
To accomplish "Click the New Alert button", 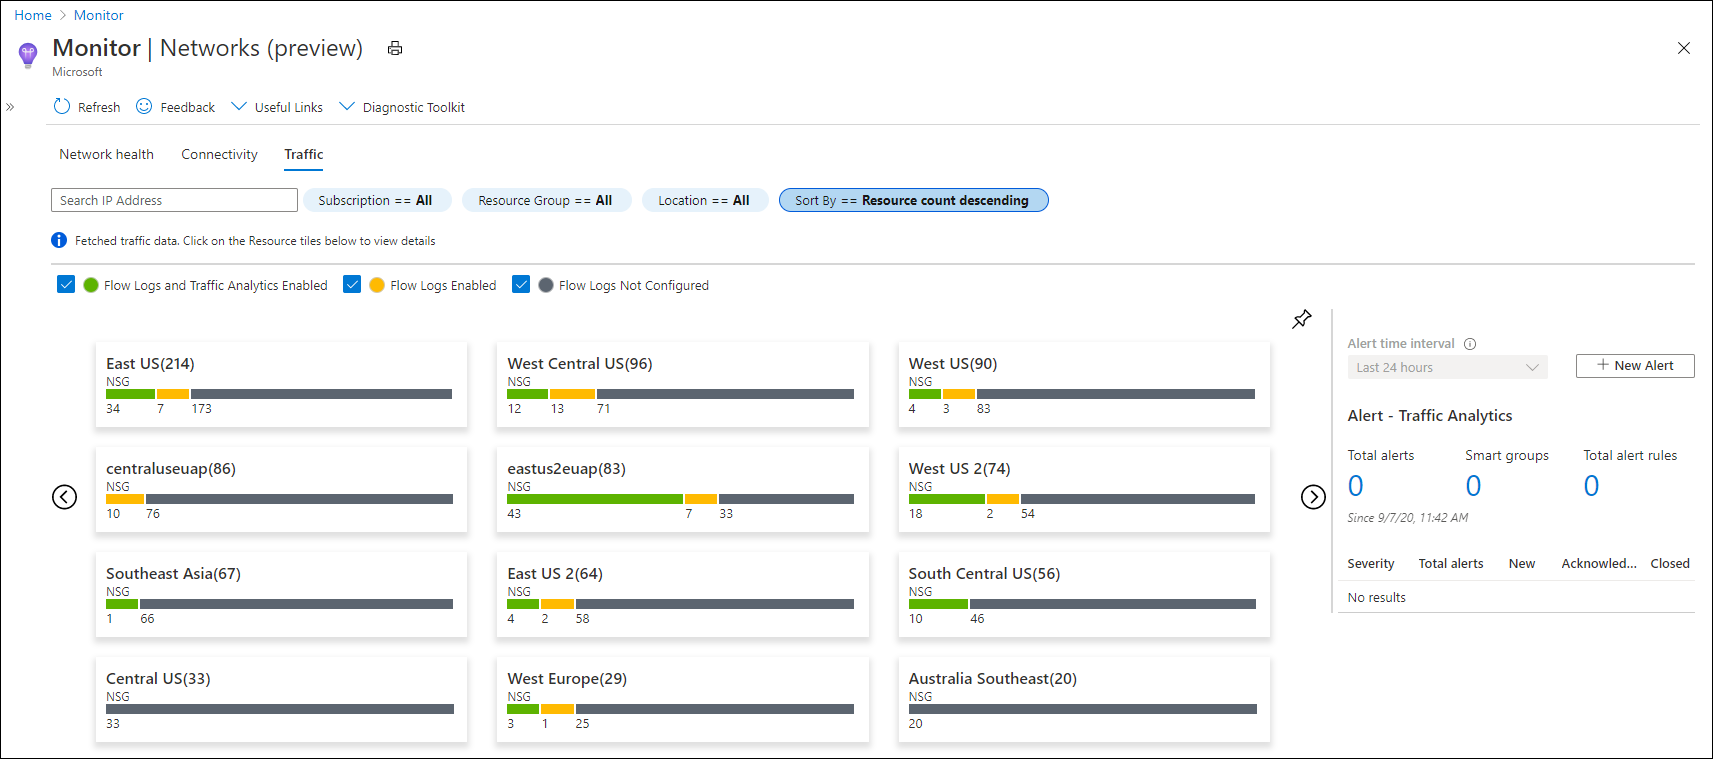I will coord(1634,365).
